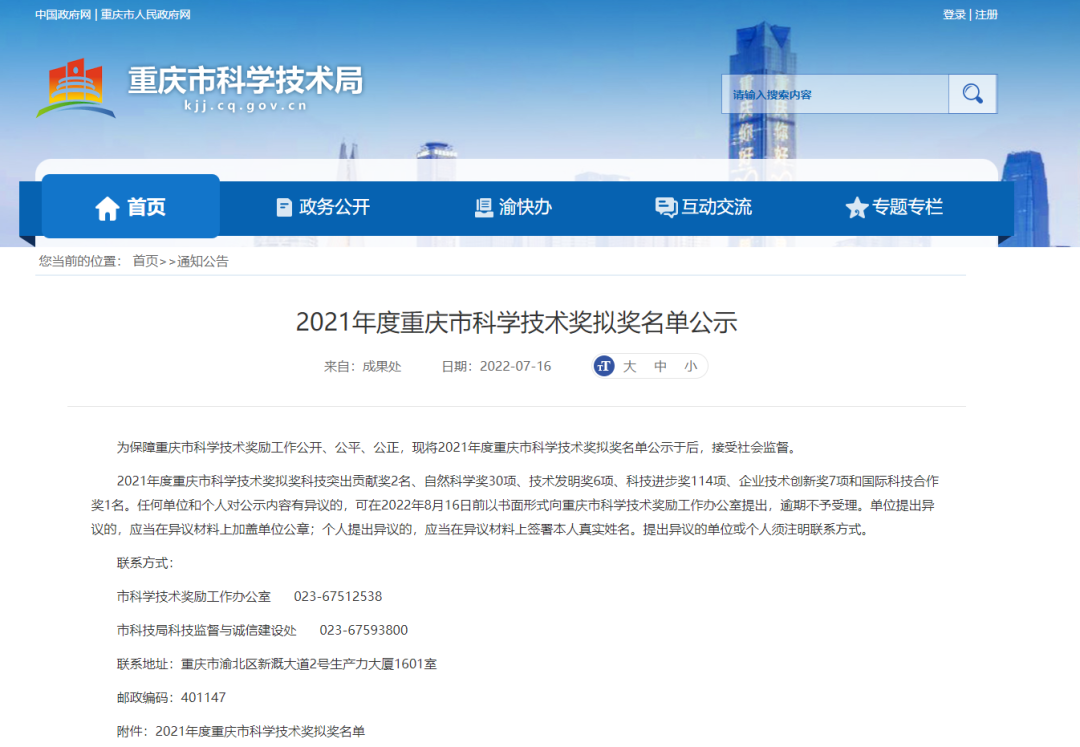Click 通知公告 in the breadcrumb
1080x747 pixels.
coord(202,261)
